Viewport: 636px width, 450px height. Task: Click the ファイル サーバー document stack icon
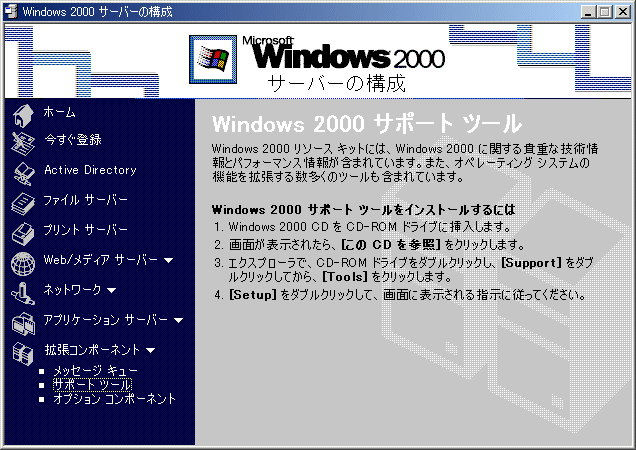tap(23, 203)
